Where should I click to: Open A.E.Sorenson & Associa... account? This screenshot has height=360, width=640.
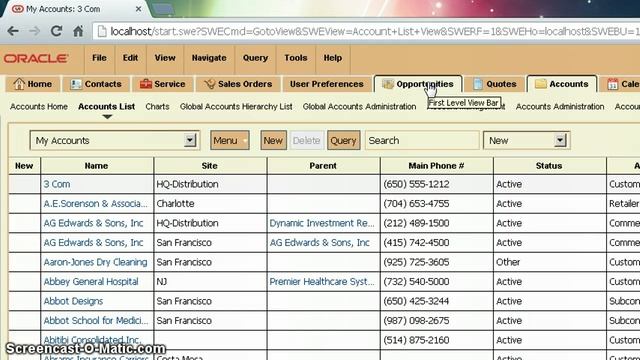pos(96,204)
